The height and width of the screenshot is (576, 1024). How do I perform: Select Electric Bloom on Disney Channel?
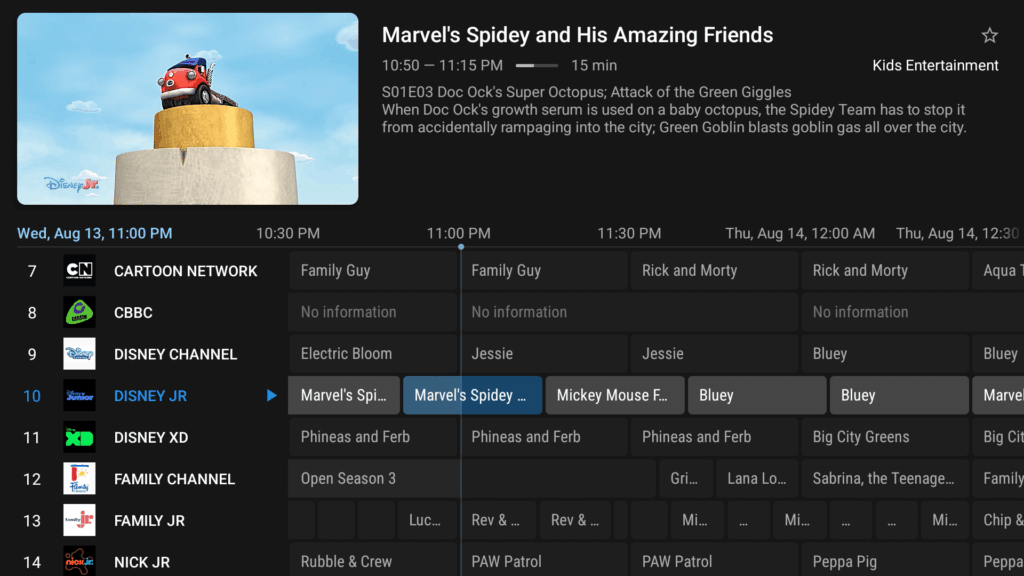click(x=372, y=353)
